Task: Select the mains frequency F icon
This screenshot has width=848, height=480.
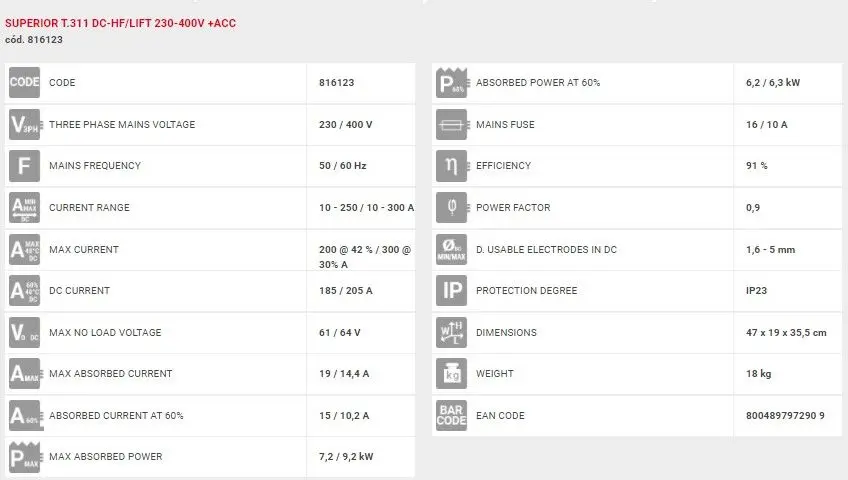Action: coord(24,166)
